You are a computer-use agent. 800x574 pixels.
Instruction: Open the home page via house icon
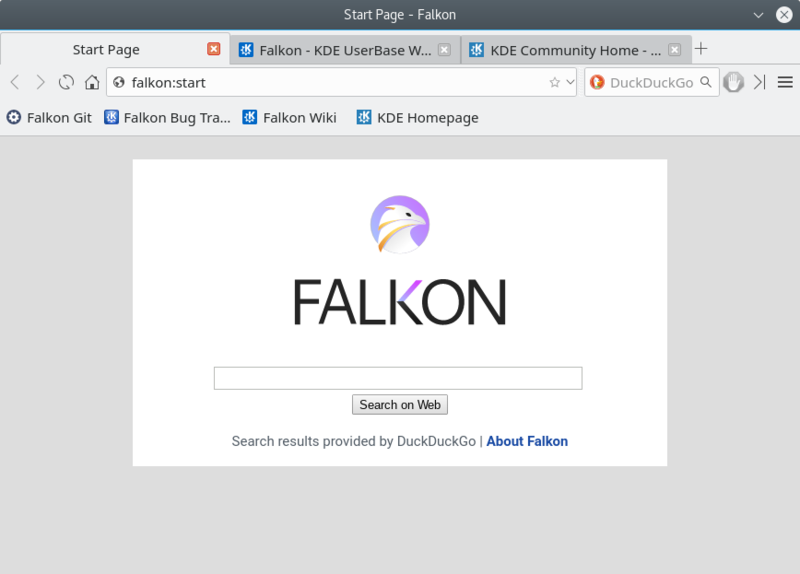coord(92,82)
